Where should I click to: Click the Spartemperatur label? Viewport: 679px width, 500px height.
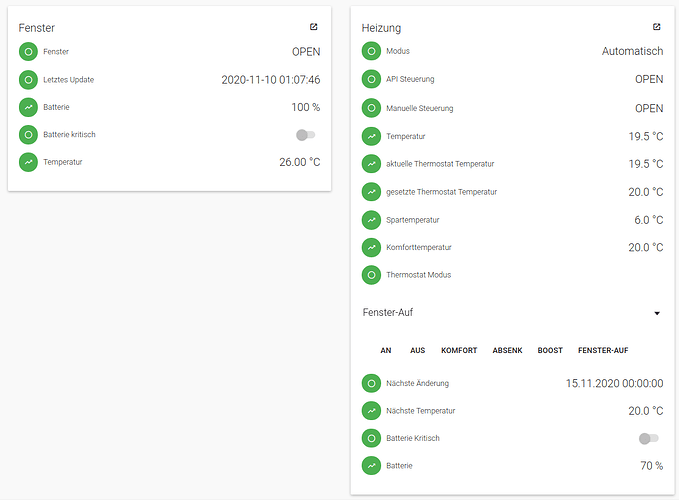click(413, 220)
